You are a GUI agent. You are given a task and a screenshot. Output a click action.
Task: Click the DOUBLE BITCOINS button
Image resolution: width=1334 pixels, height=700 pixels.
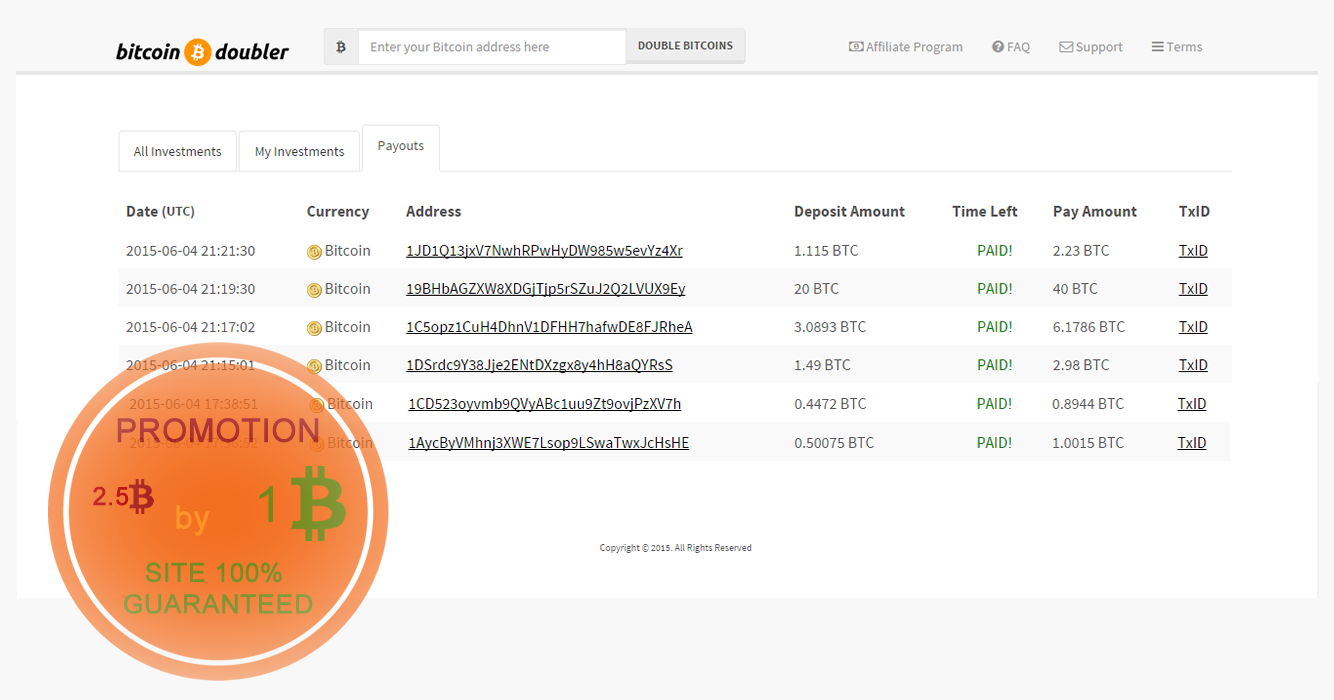685,46
